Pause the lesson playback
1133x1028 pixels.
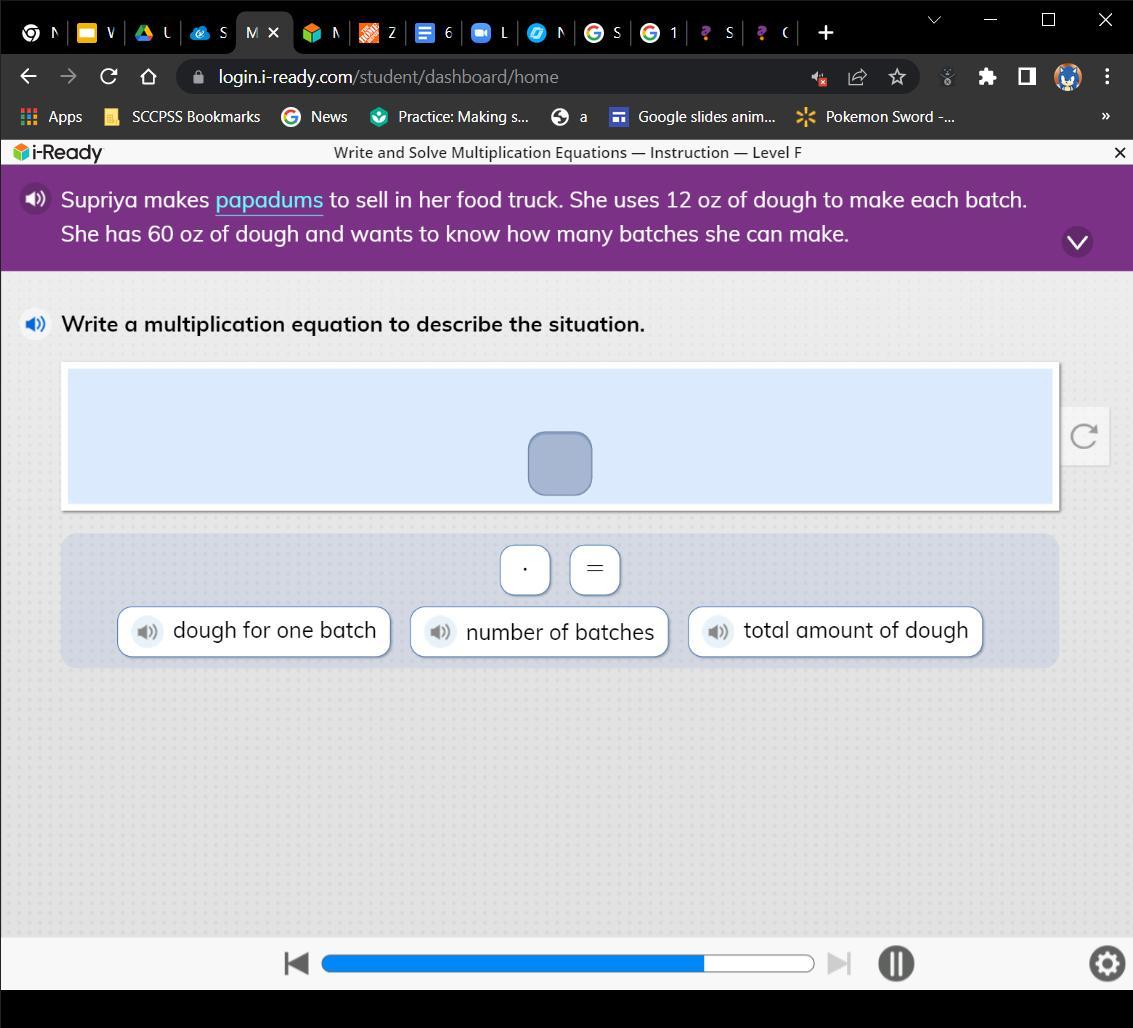(x=895, y=963)
